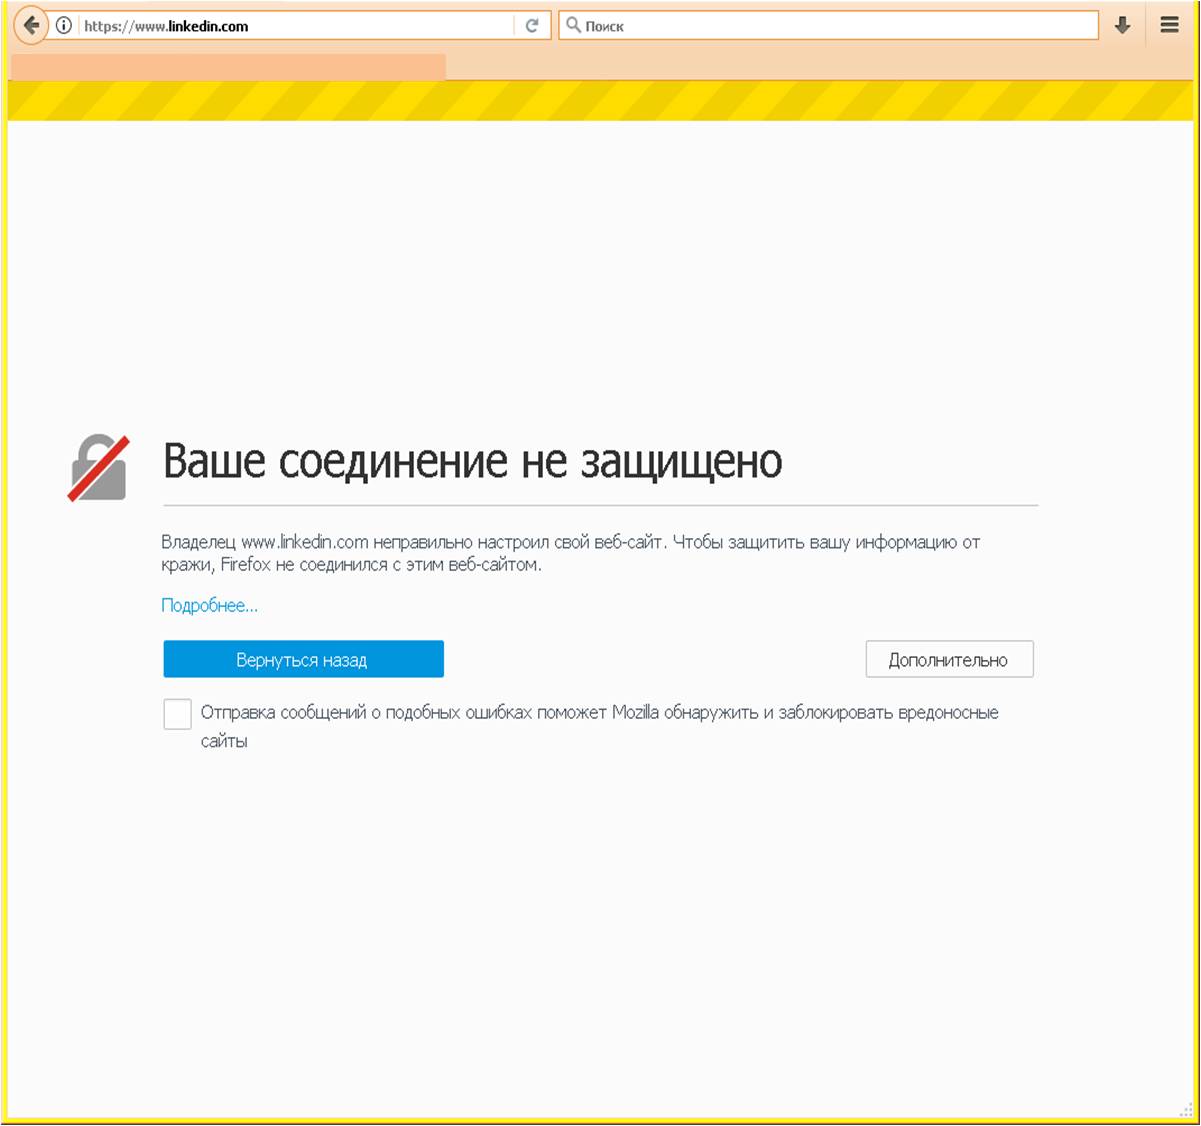Open the downloads arrow icon
Viewport: 1201px width, 1126px height.
[x=1122, y=26]
